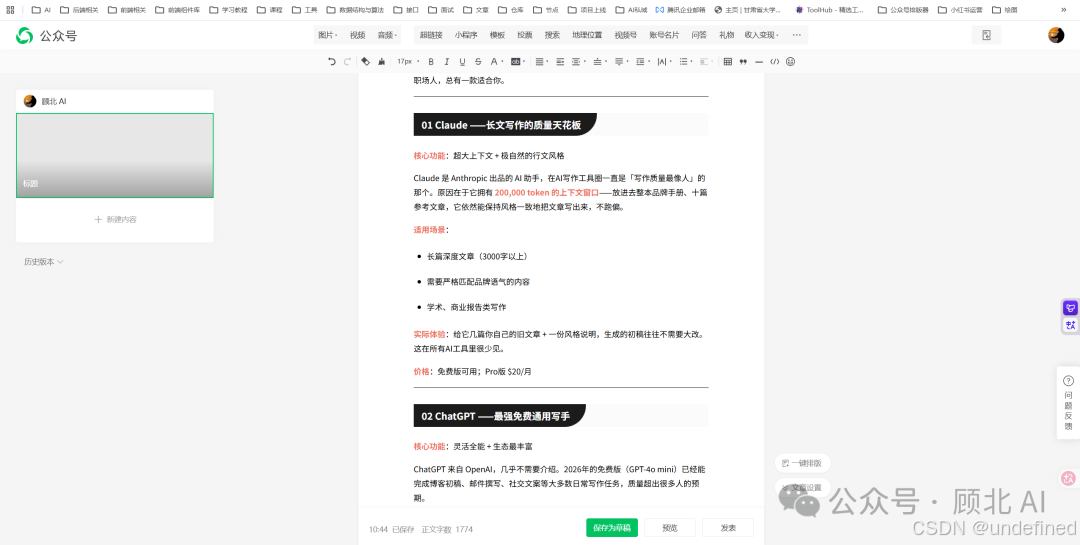Open the text background highlight color picker
The height and width of the screenshot is (545, 1080).
click(518, 61)
